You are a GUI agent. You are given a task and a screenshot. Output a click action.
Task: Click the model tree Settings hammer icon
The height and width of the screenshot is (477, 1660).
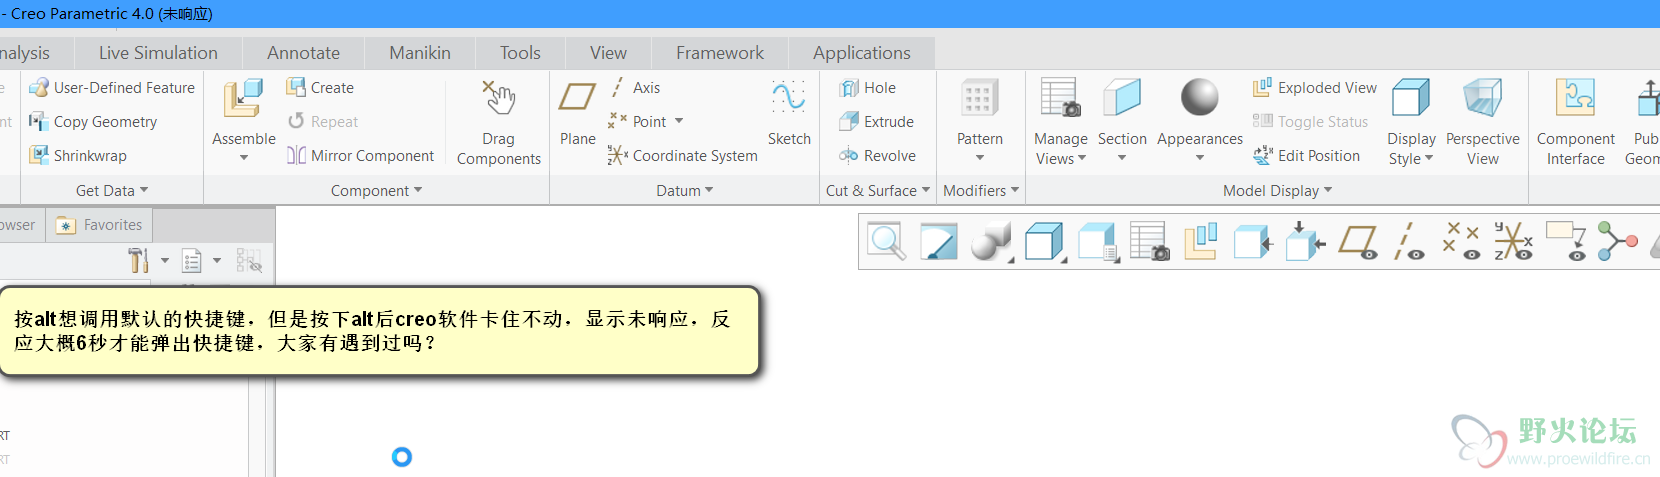pyautogui.click(x=138, y=261)
